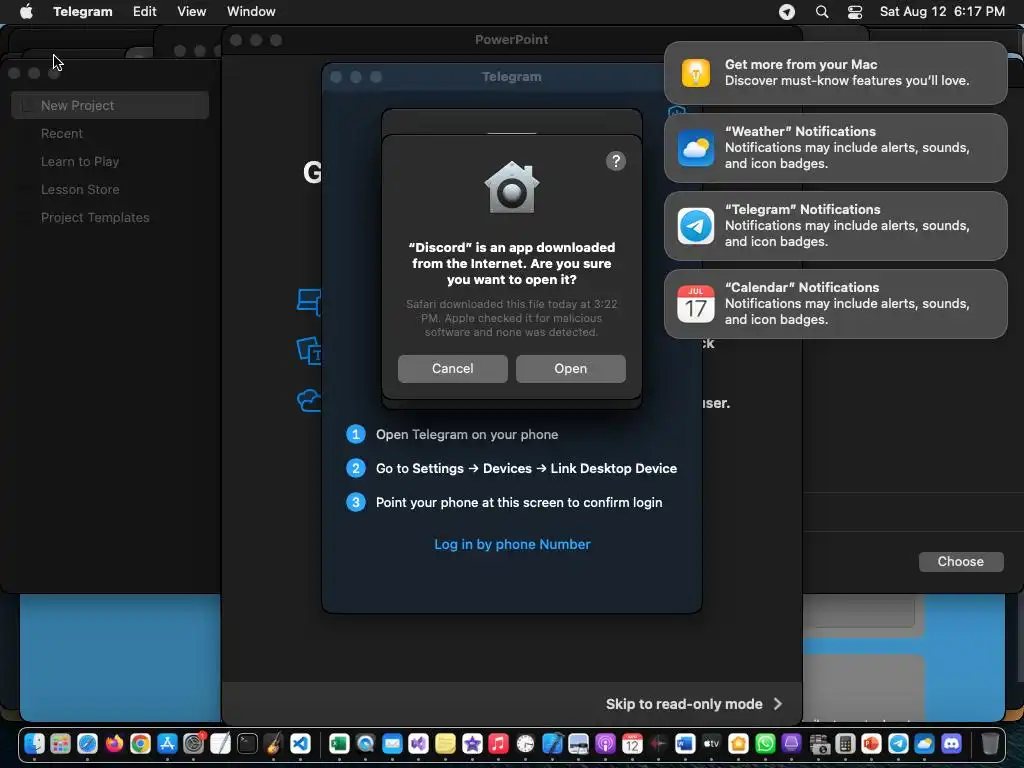The width and height of the screenshot is (1024, 768).
Task: Select Recent in the sidebar
Action: [61, 133]
